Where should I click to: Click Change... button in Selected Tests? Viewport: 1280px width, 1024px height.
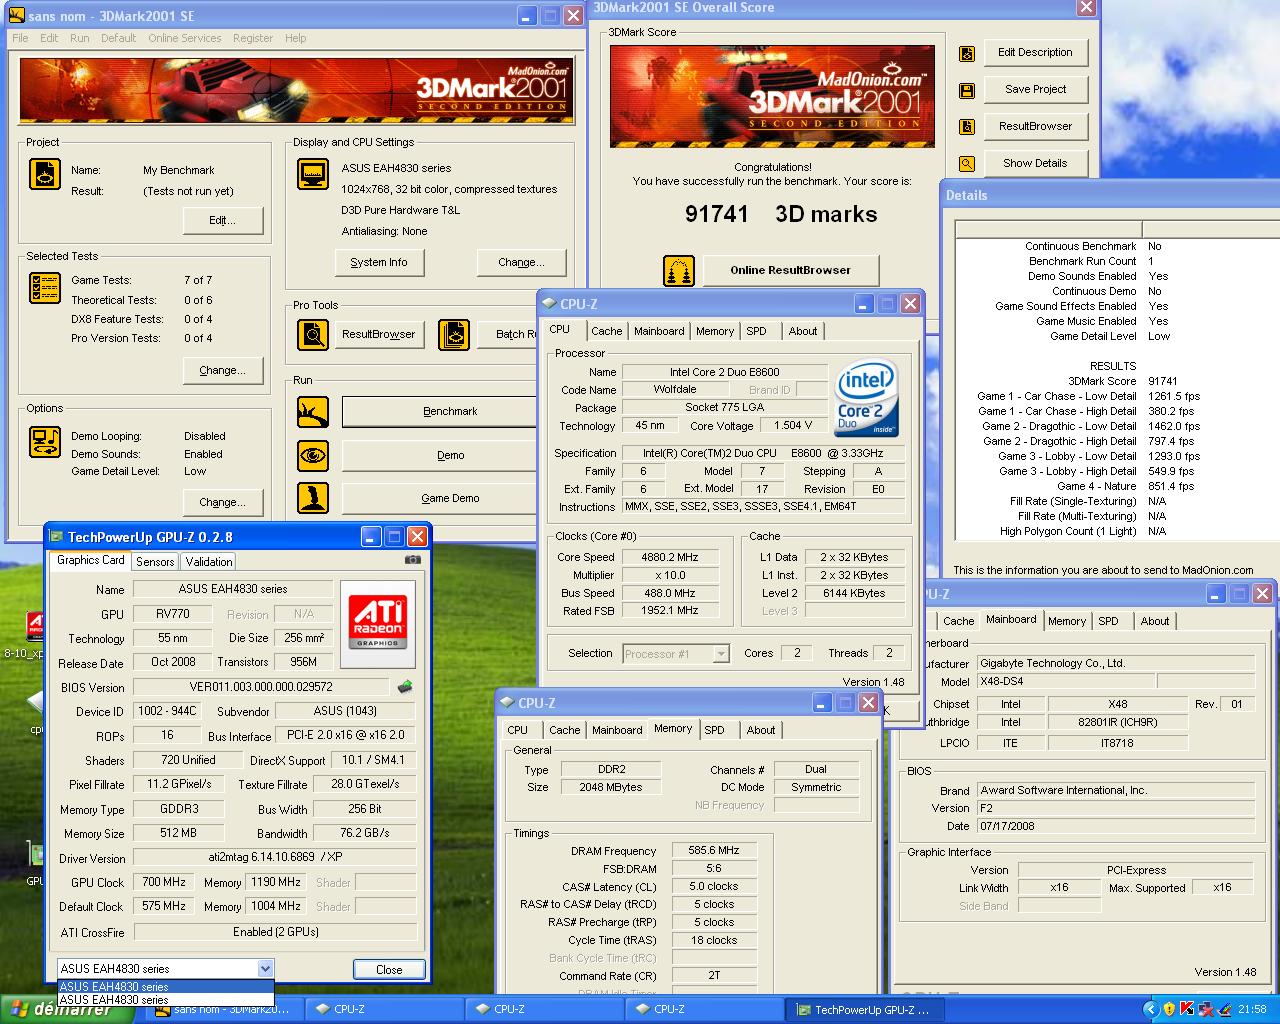click(x=222, y=370)
